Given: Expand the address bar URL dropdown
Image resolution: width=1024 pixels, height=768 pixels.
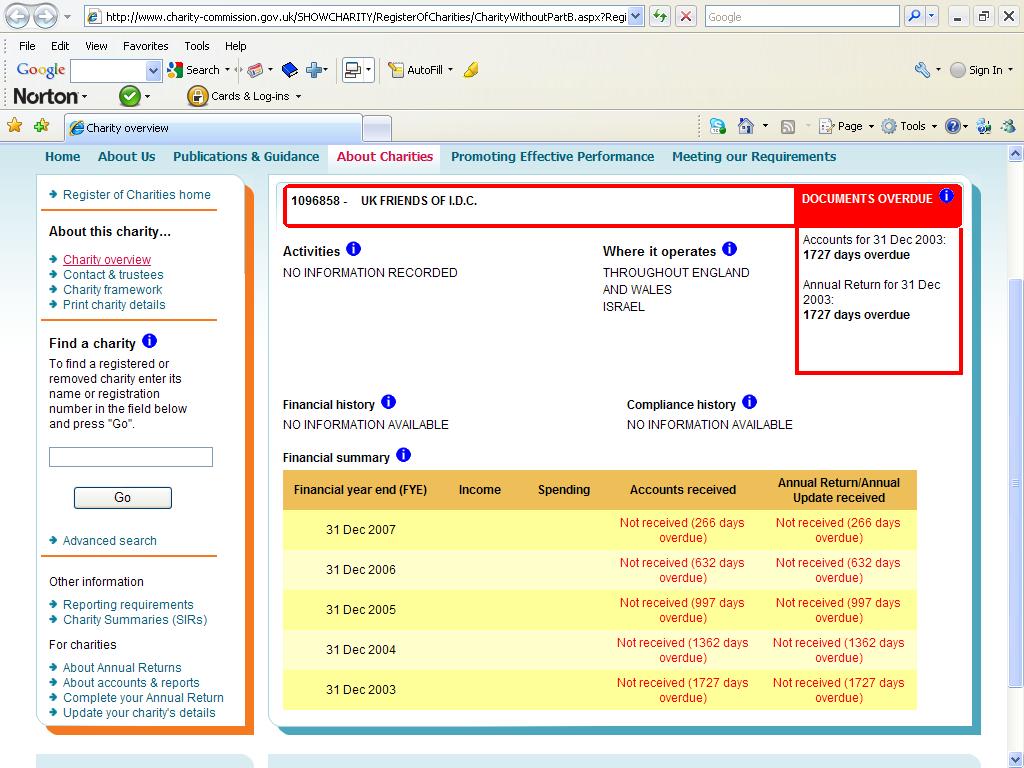Looking at the screenshot, I should tap(635, 17).
